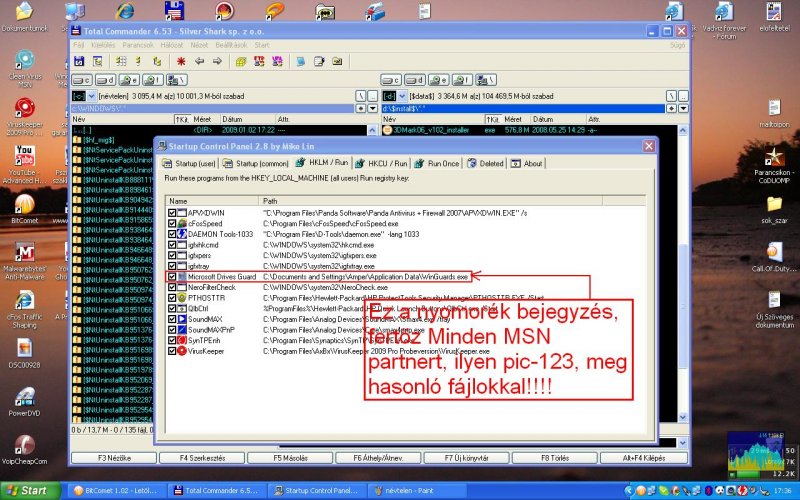Click the Alt+F4 Kilépés button
800x500 pixels.
coord(643,458)
